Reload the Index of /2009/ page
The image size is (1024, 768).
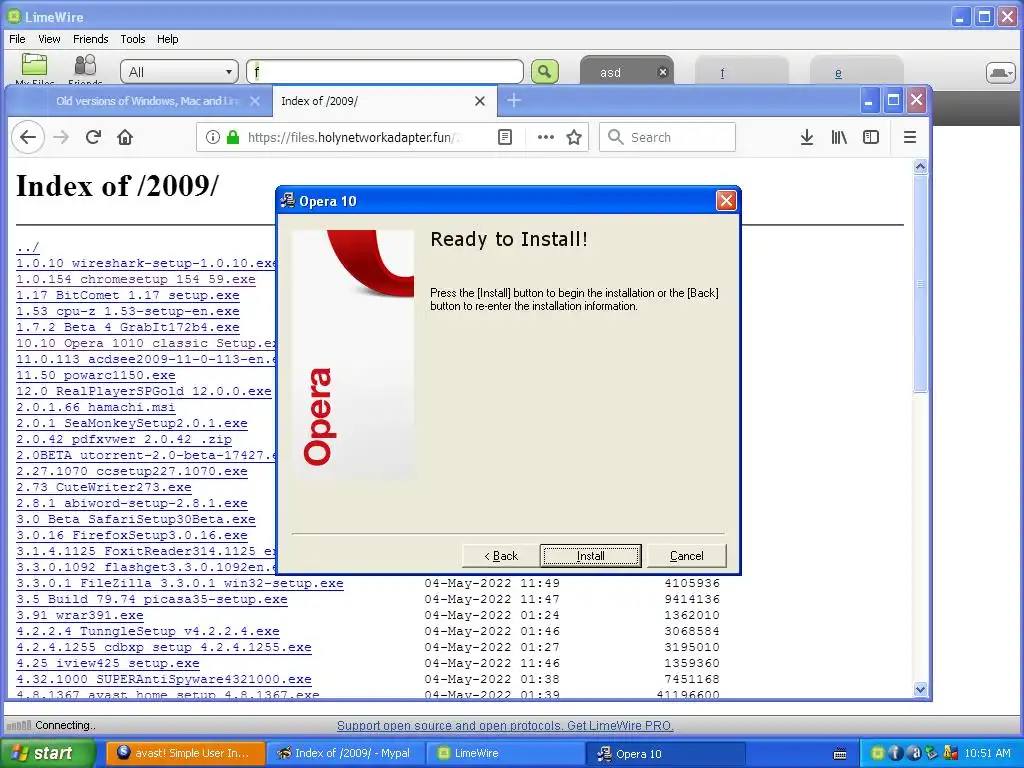tap(93, 137)
